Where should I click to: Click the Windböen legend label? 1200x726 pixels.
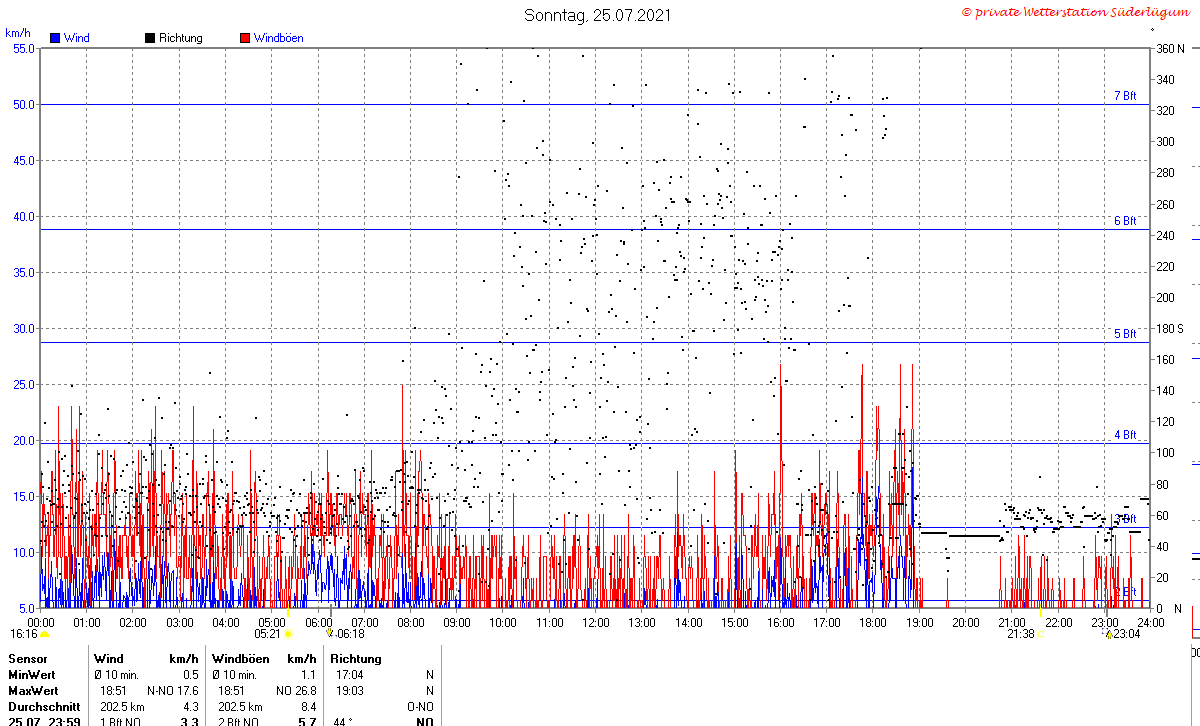(x=278, y=38)
